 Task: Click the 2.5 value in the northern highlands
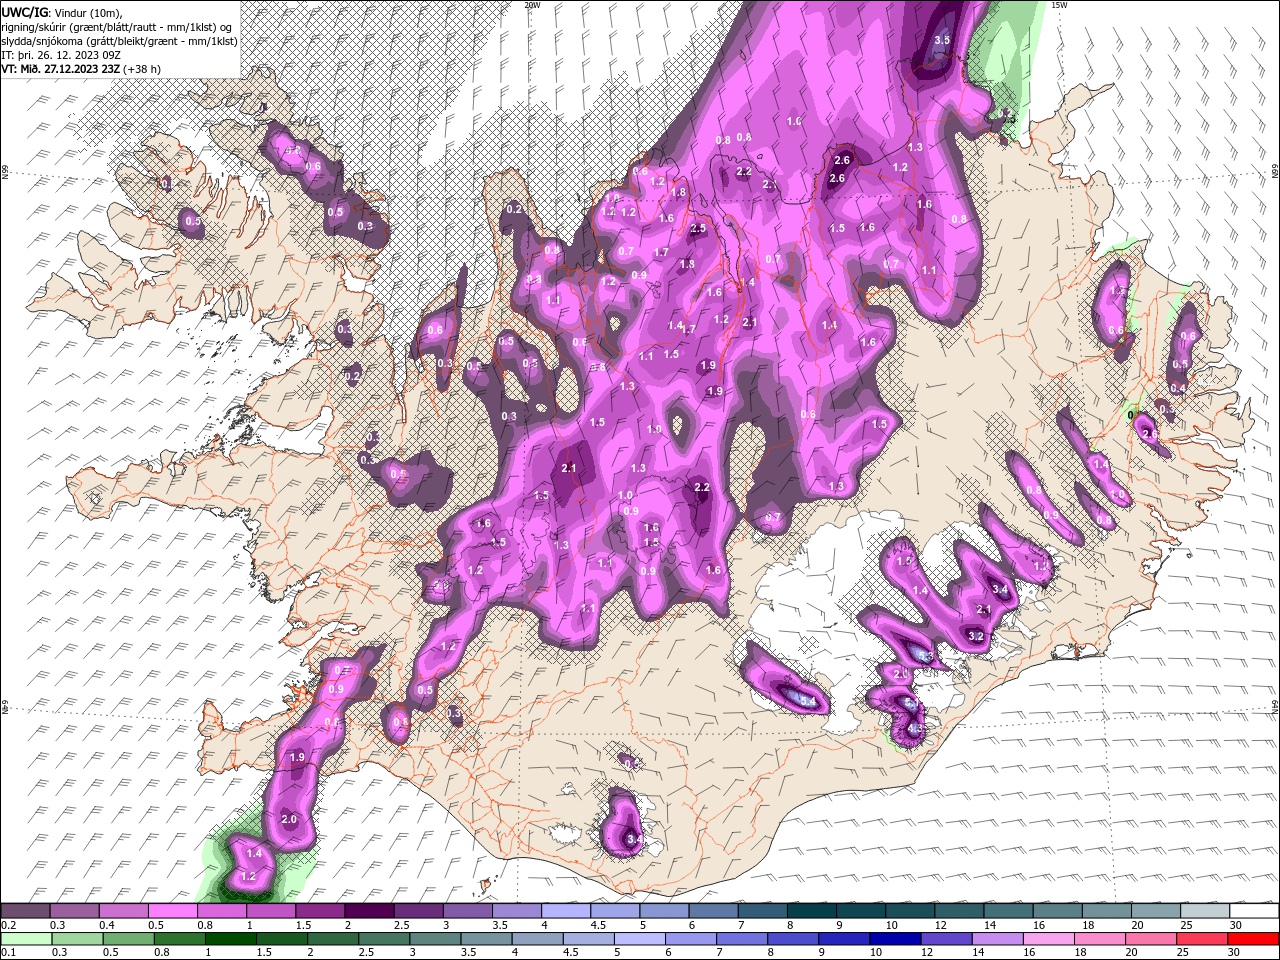[698, 229]
